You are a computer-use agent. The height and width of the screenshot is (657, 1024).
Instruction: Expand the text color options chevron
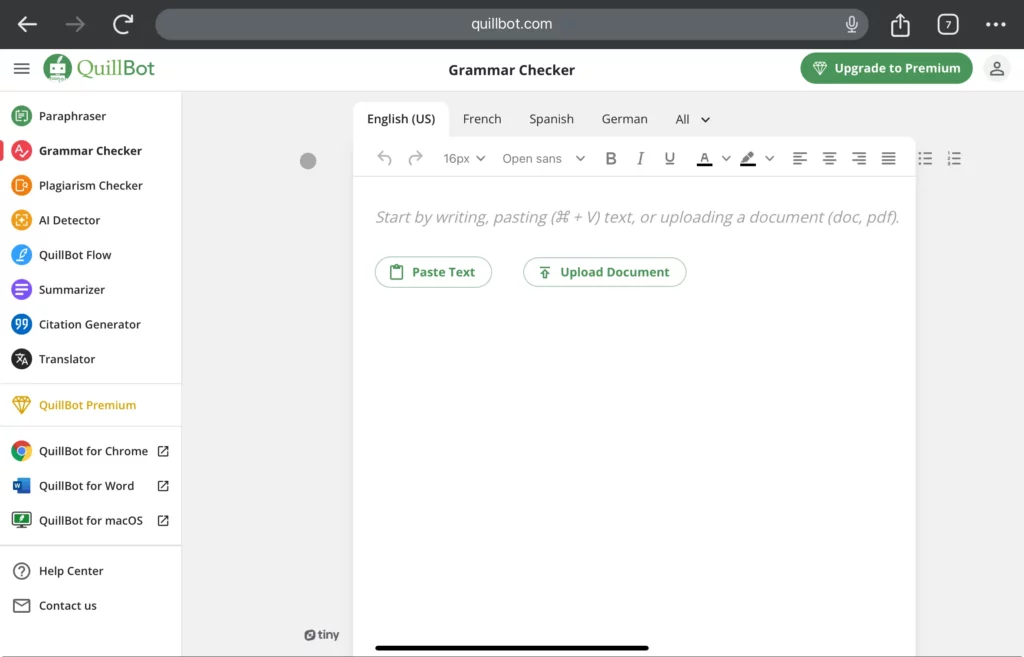click(726, 159)
